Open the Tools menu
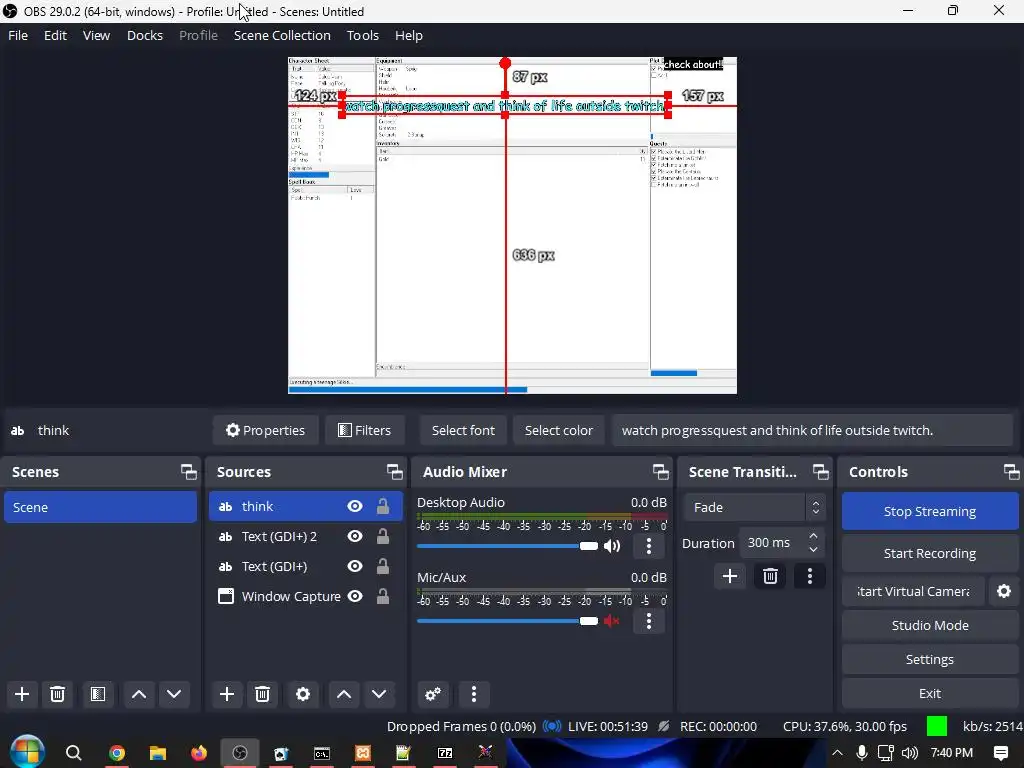Screen dimensions: 1024x768 (362, 35)
